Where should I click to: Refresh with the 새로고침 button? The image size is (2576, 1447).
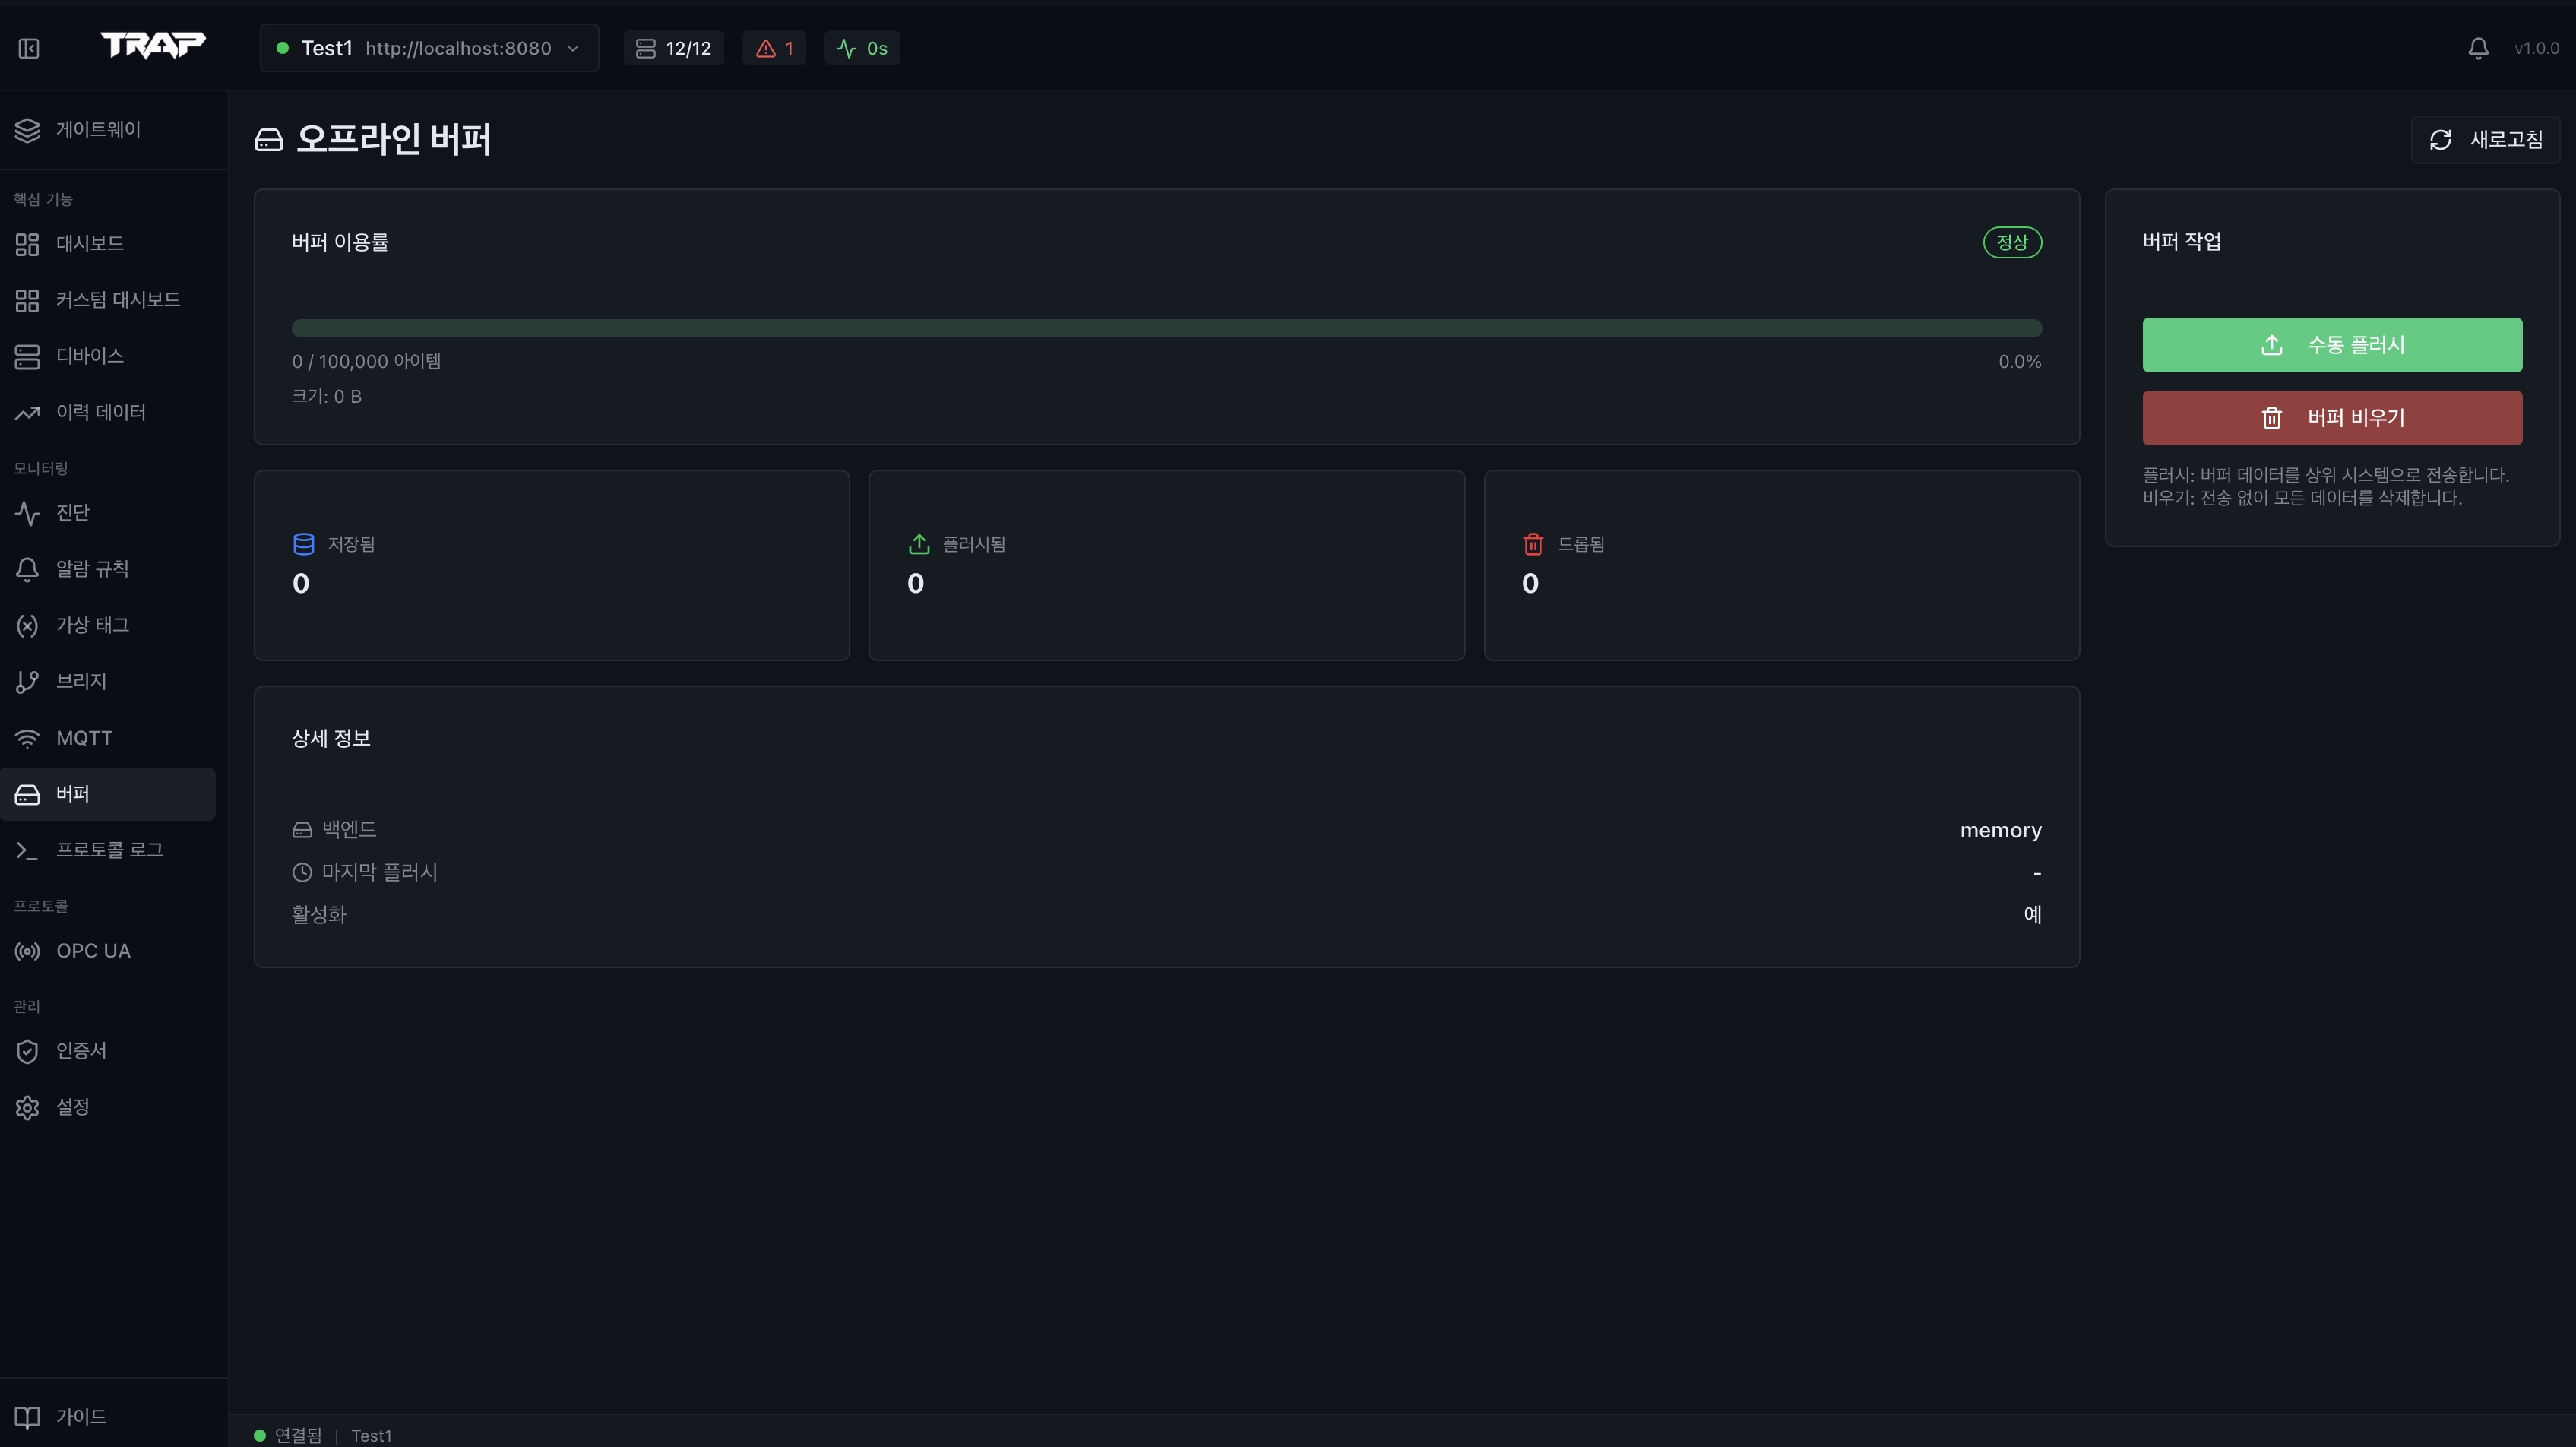point(2485,140)
